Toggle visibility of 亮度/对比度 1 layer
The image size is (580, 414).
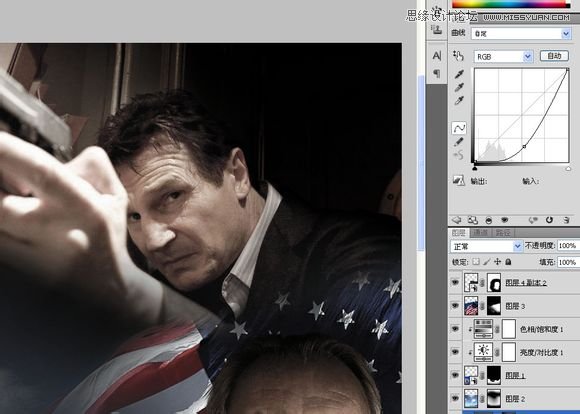(x=455, y=352)
